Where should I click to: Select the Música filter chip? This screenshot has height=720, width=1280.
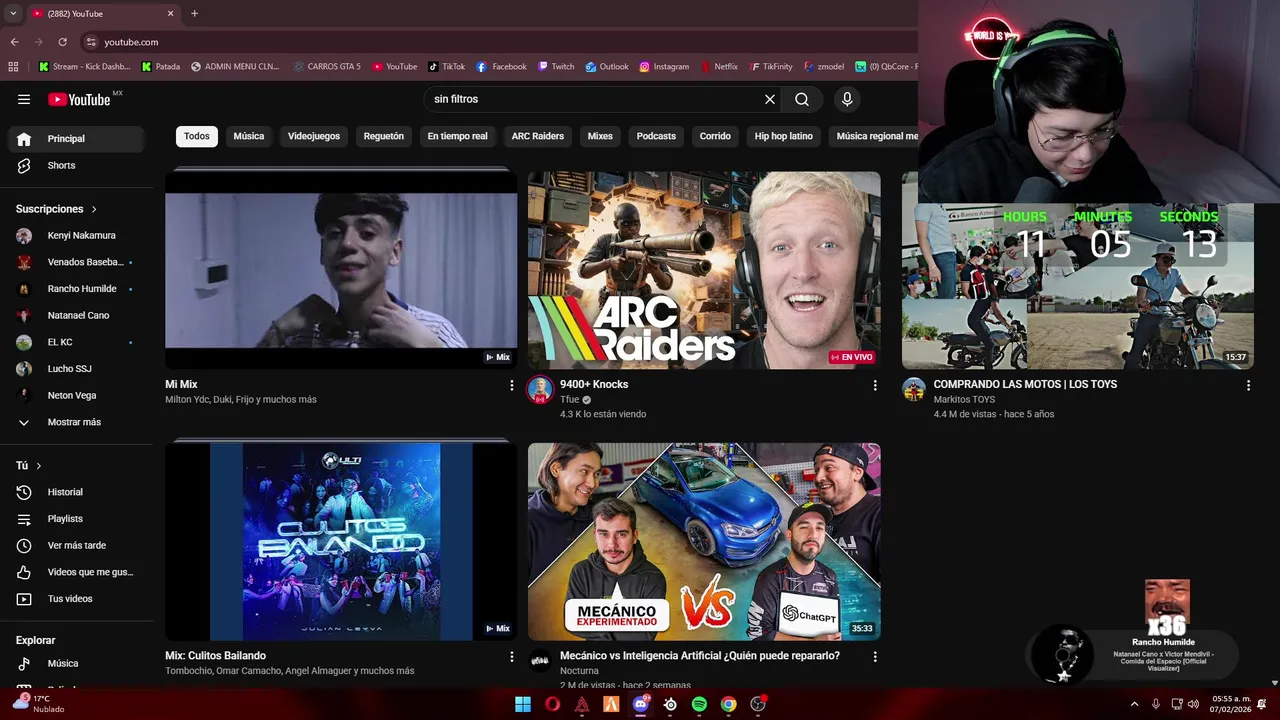pyautogui.click(x=249, y=136)
